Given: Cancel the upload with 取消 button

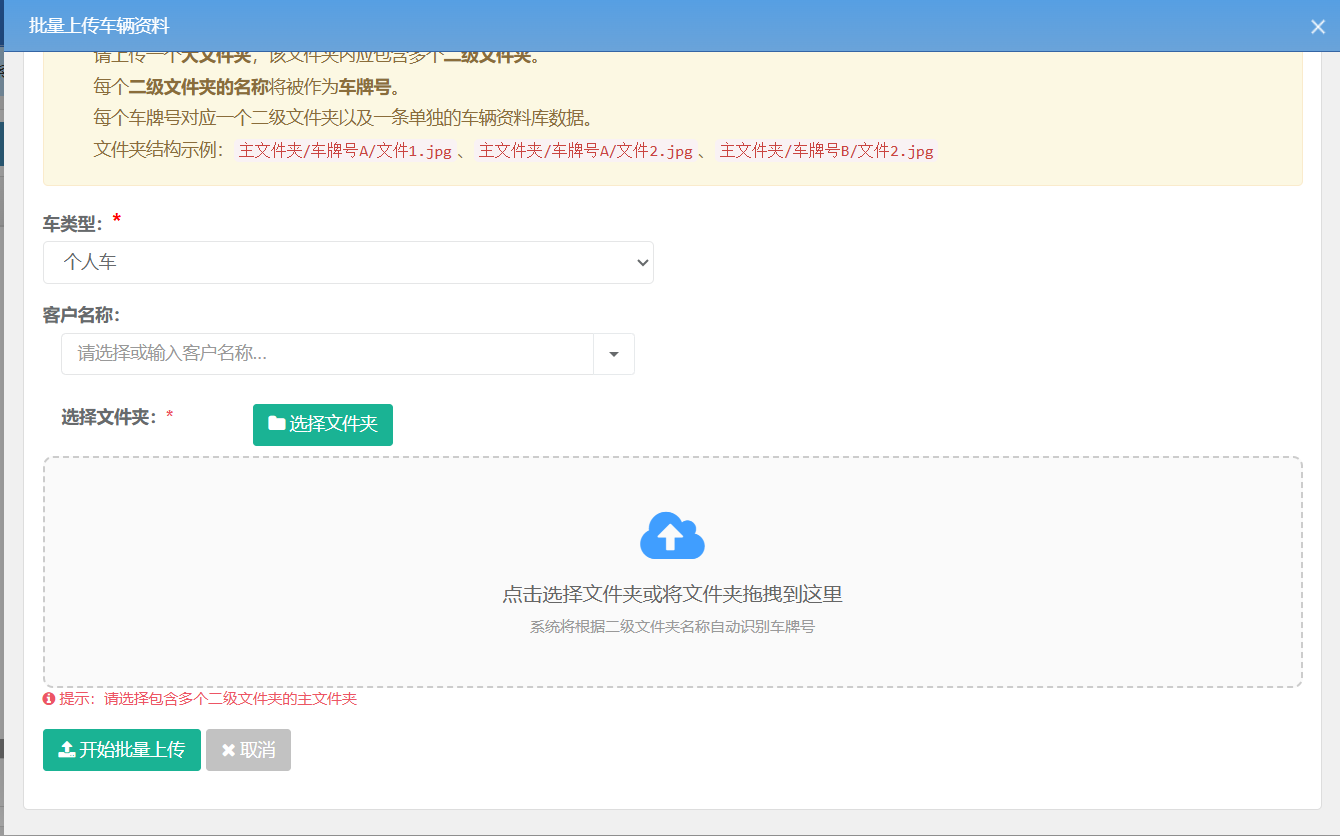Looking at the screenshot, I should [x=247, y=750].
